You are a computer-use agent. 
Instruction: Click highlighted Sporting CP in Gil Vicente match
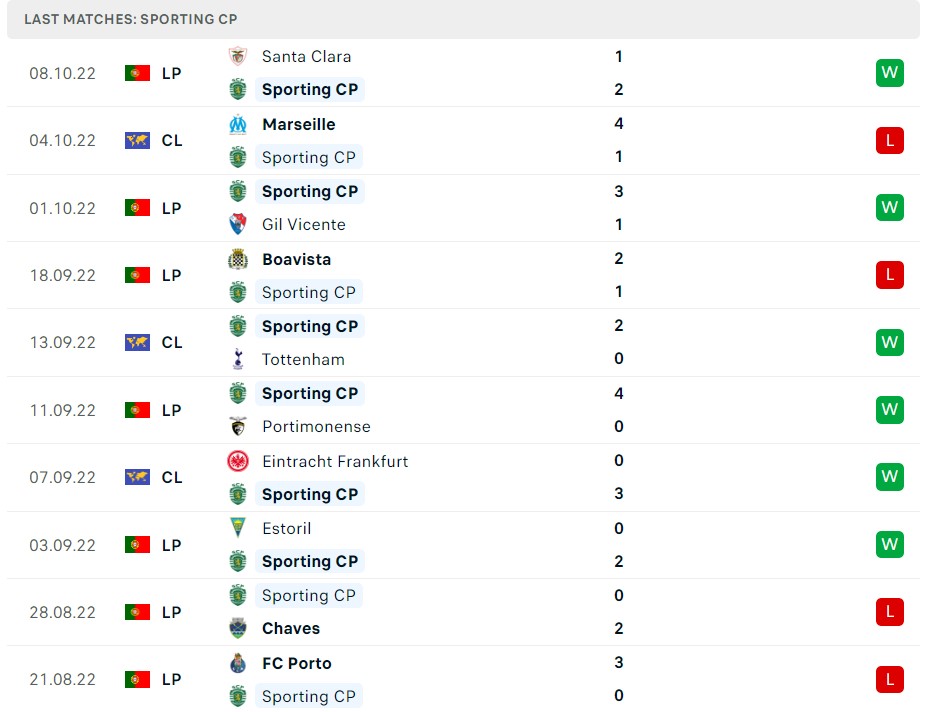click(x=310, y=191)
